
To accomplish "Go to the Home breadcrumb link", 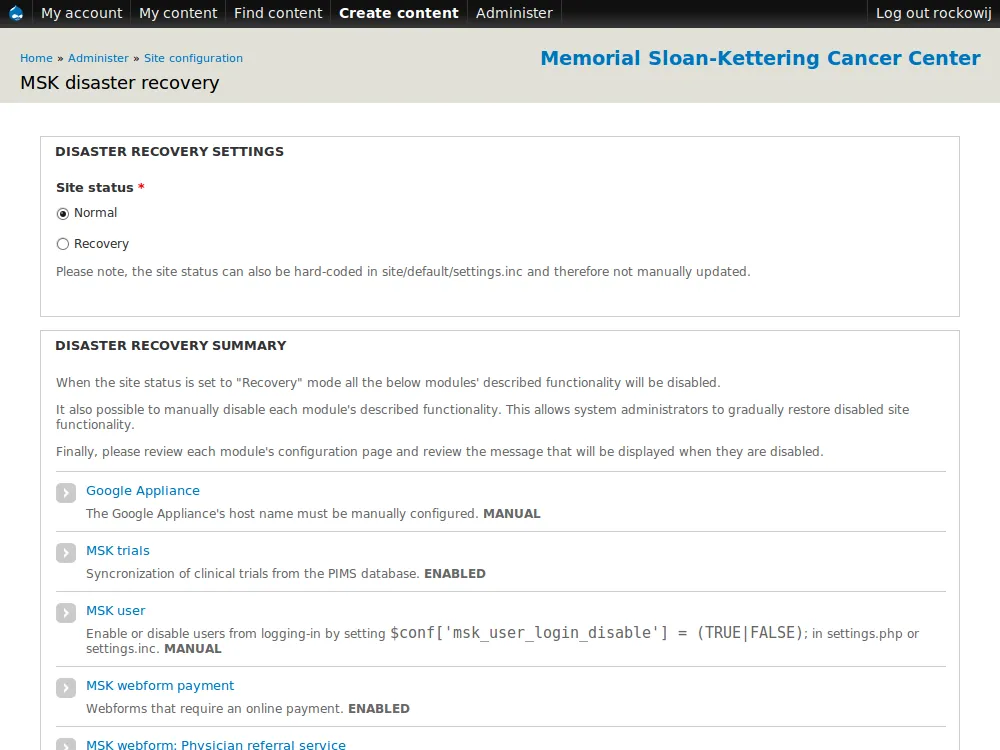I will [36, 58].
